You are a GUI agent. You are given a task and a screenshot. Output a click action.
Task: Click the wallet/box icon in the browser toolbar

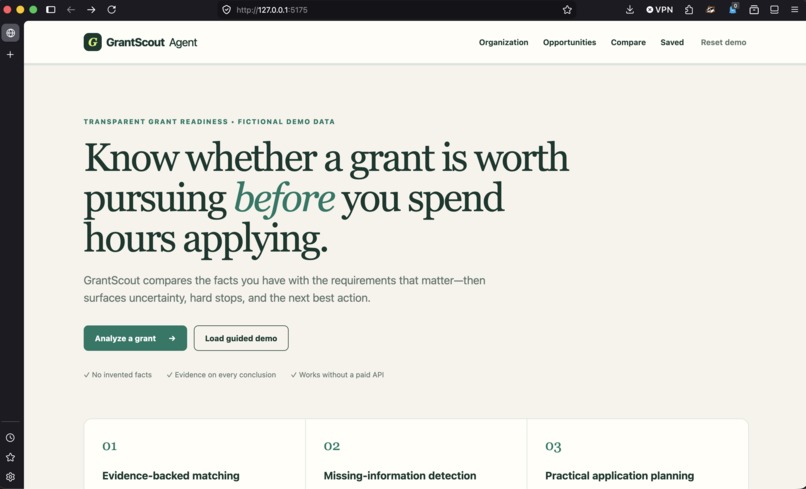tap(754, 10)
